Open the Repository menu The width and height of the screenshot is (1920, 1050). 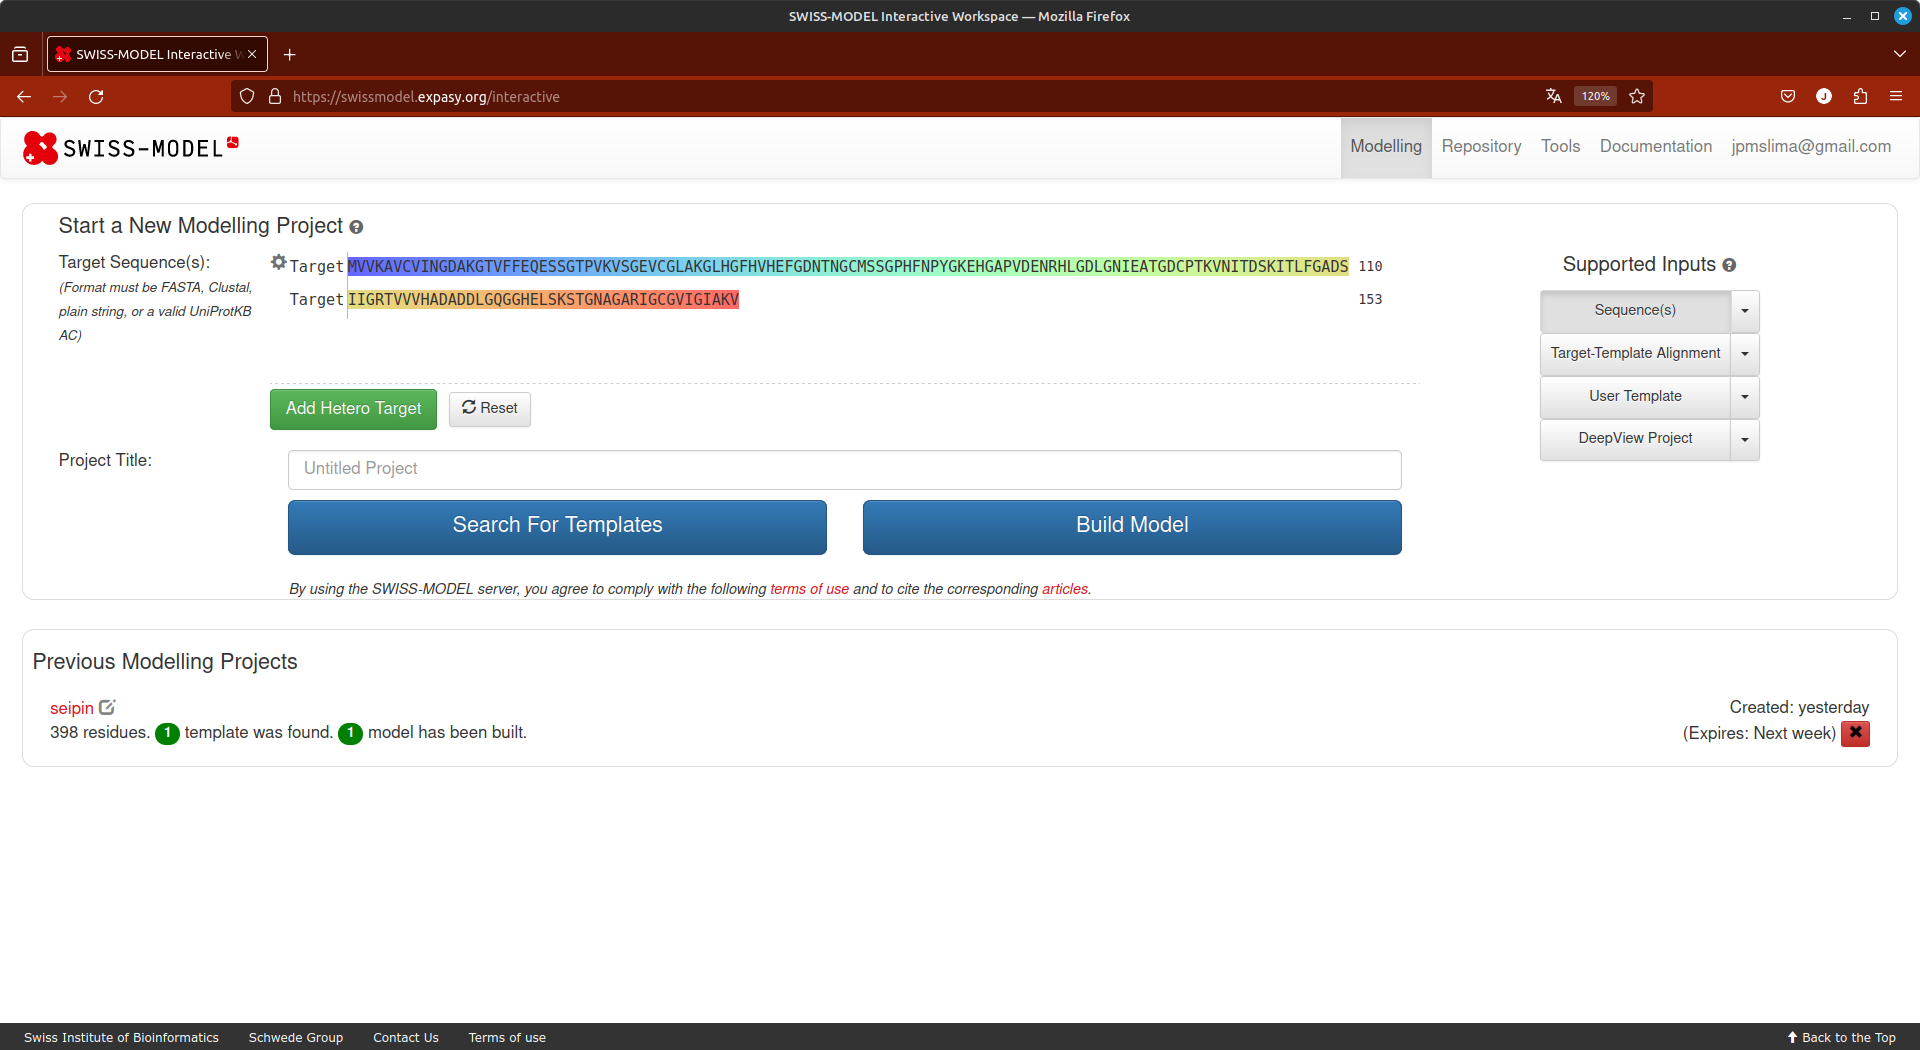[1481, 147]
